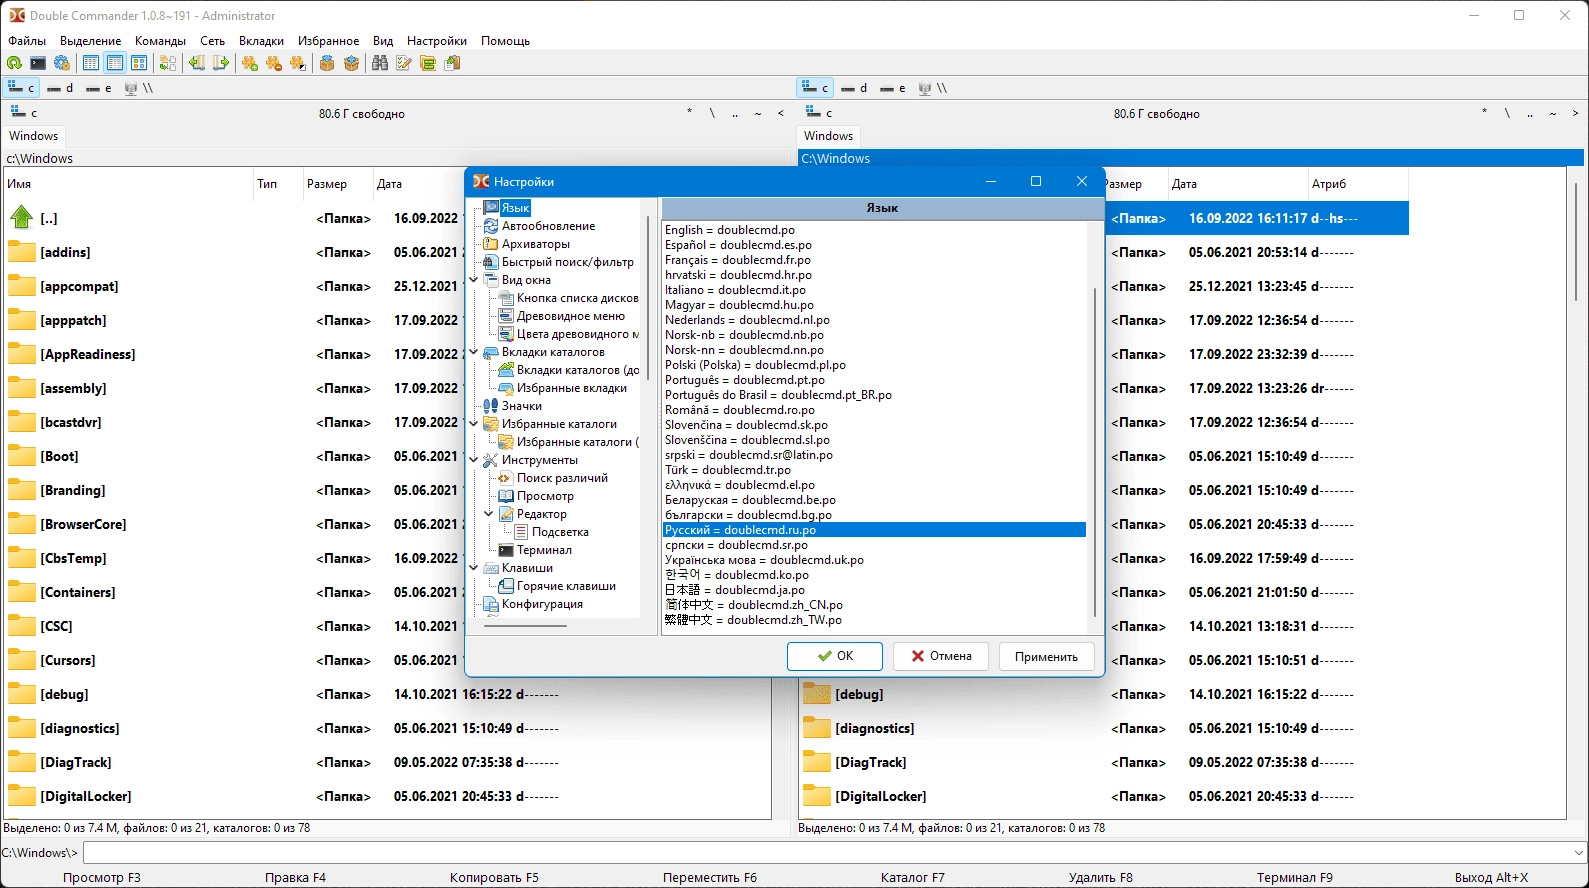Open network drive in left panel
Image resolution: width=1589 pixels, height=888 pixels.
coord(138,88)
